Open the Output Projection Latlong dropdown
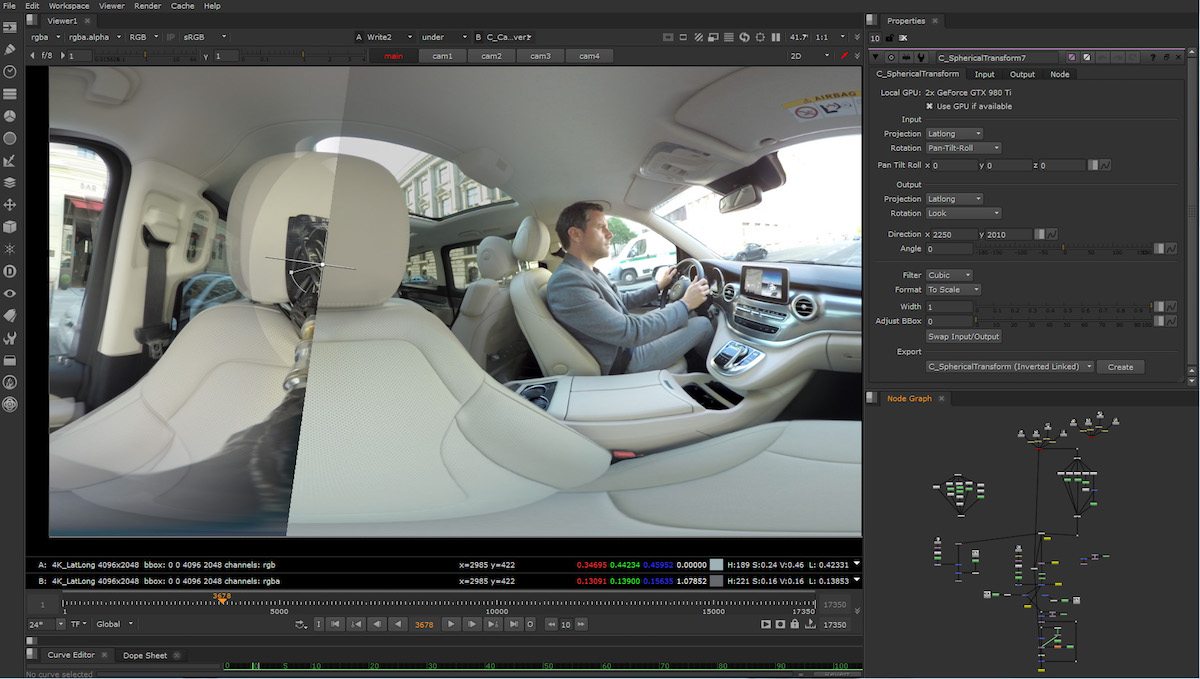 (x=953, y=199)
